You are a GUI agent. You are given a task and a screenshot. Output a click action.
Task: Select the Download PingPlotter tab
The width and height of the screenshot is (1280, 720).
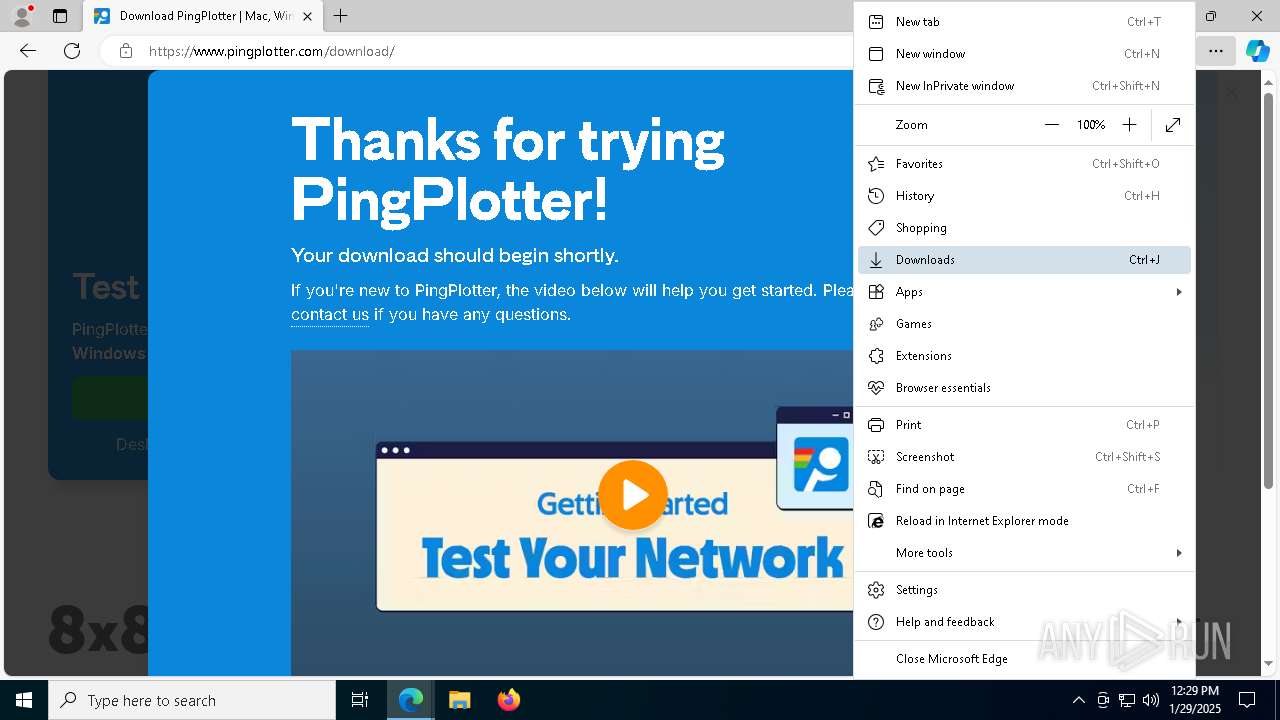(201, 16)
